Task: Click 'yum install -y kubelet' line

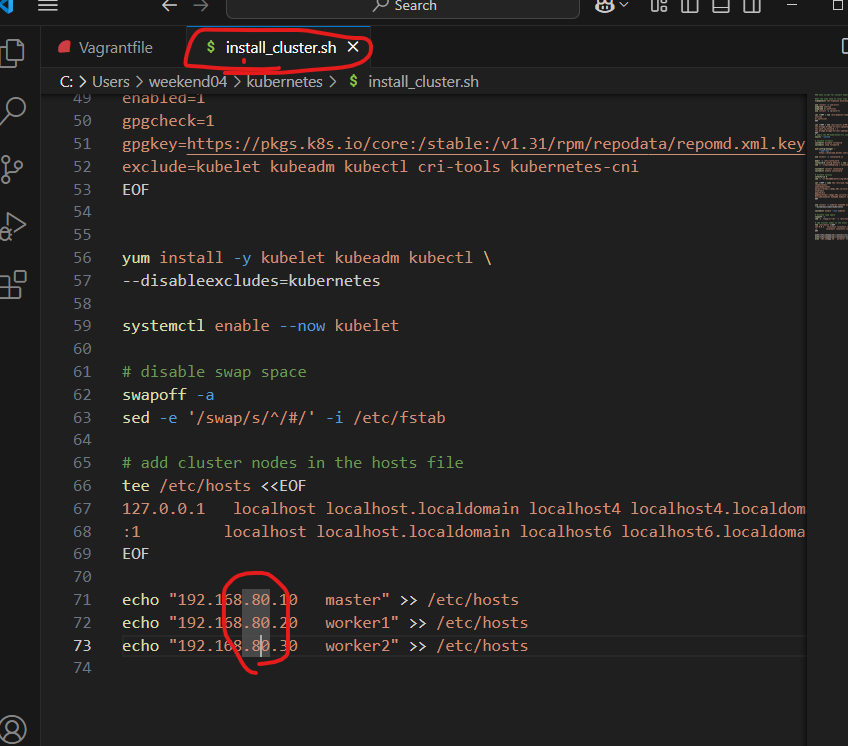Action: 307,258
